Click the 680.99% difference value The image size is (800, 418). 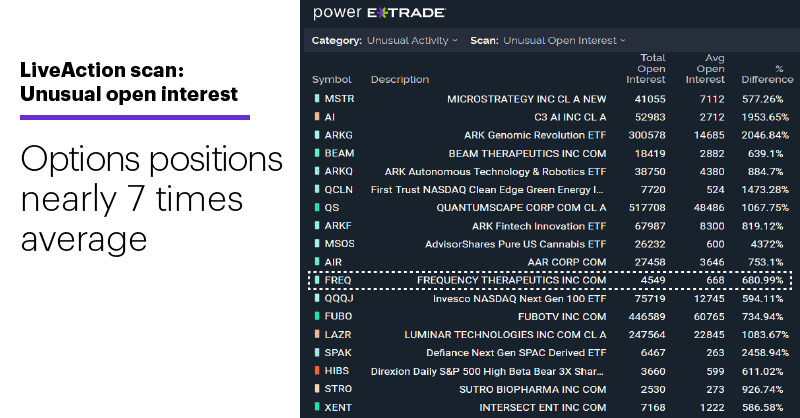(x=762, y=280)
